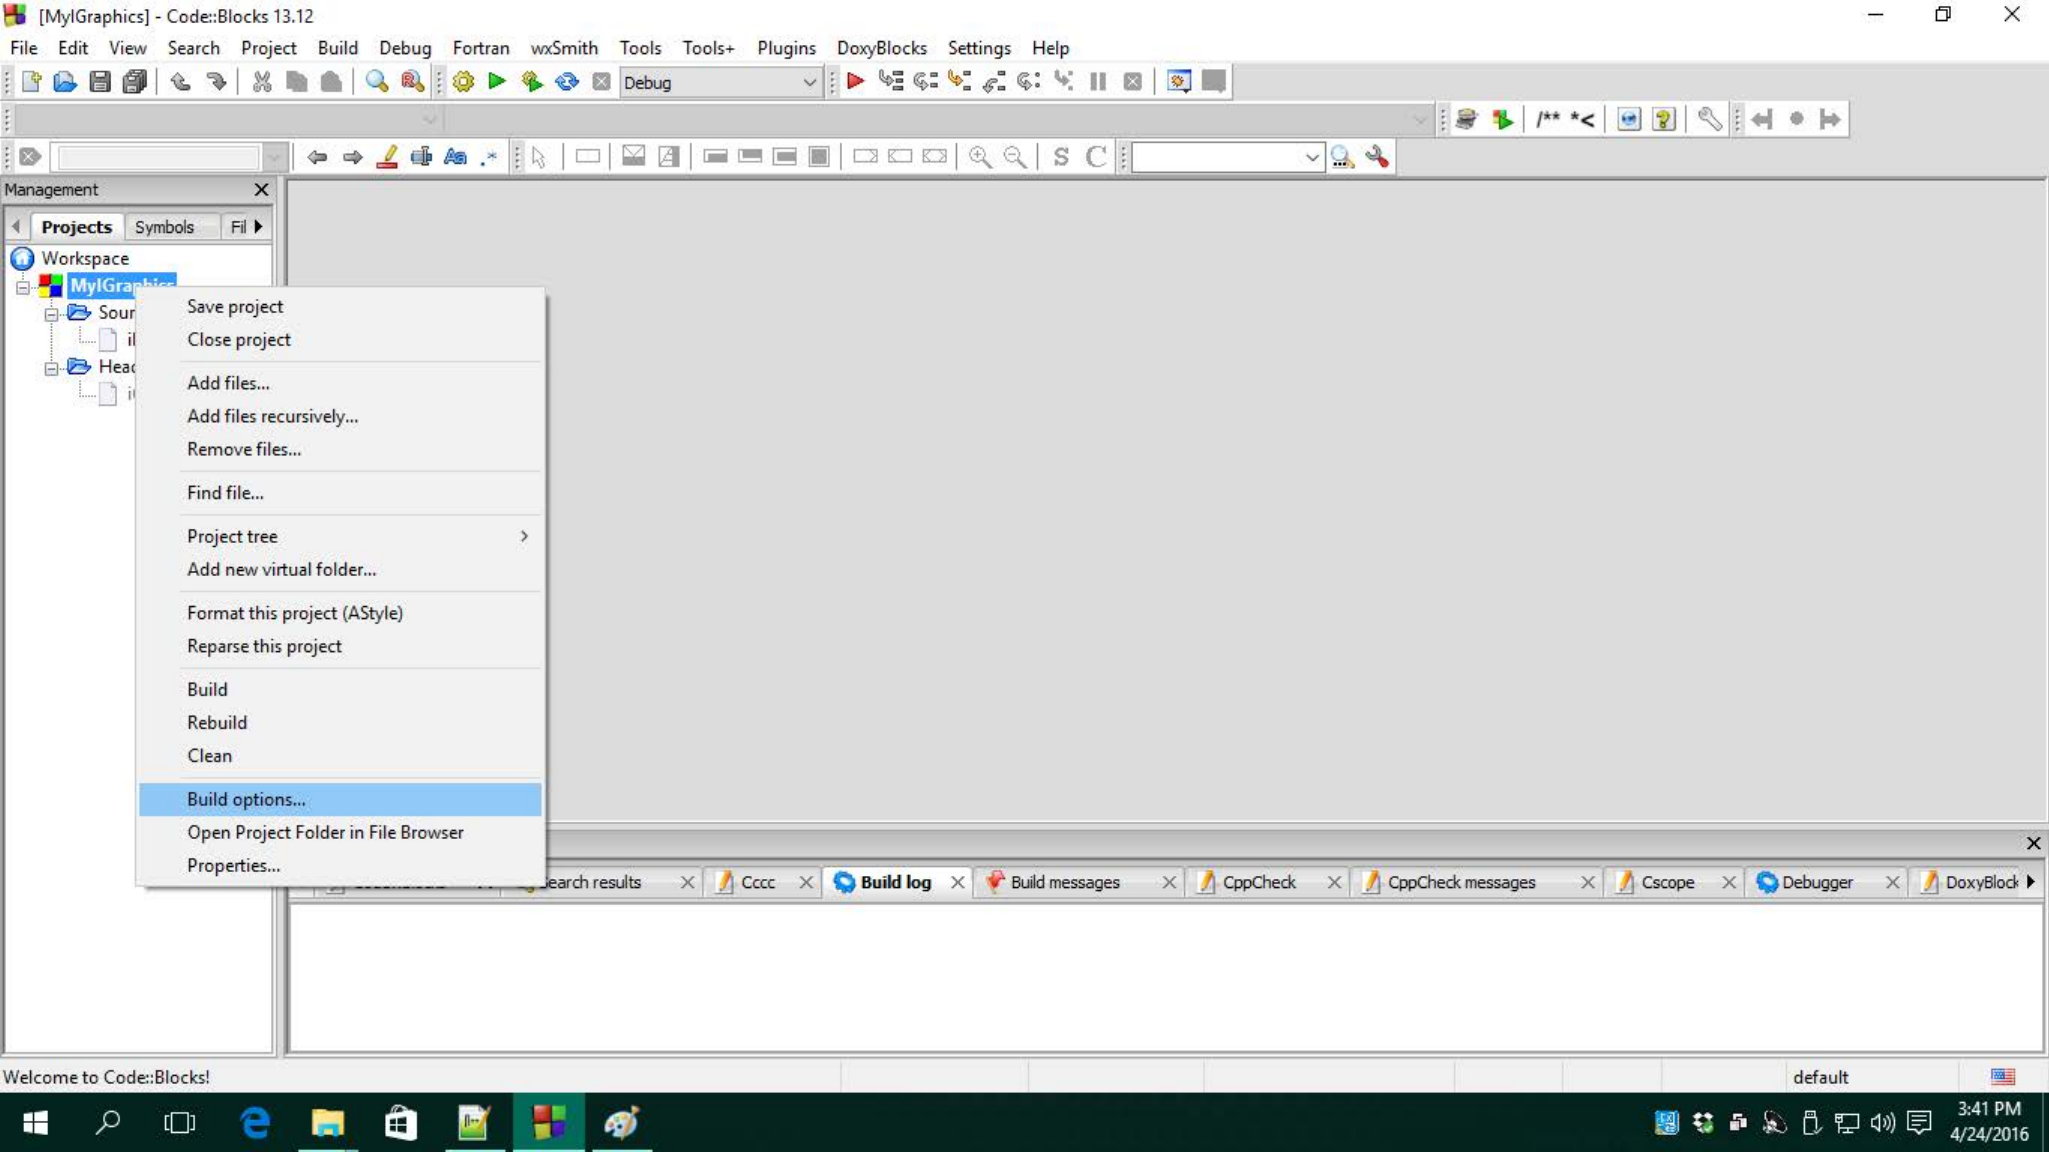Click the DoxyBlocks block comment /** icon
The height and width of the screenshot is (1152, 2049).
point(1547,120)
